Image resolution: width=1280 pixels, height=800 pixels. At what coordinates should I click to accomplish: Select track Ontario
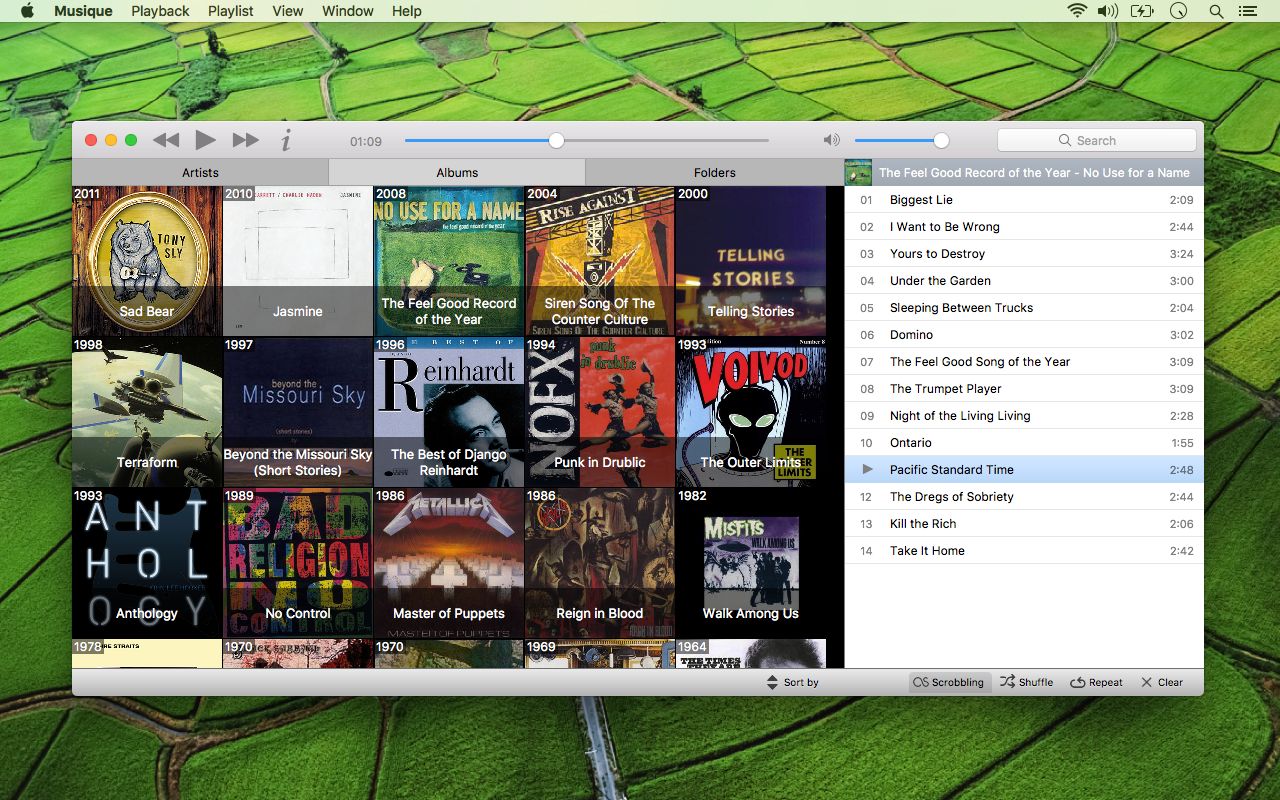click(1024, 442)
